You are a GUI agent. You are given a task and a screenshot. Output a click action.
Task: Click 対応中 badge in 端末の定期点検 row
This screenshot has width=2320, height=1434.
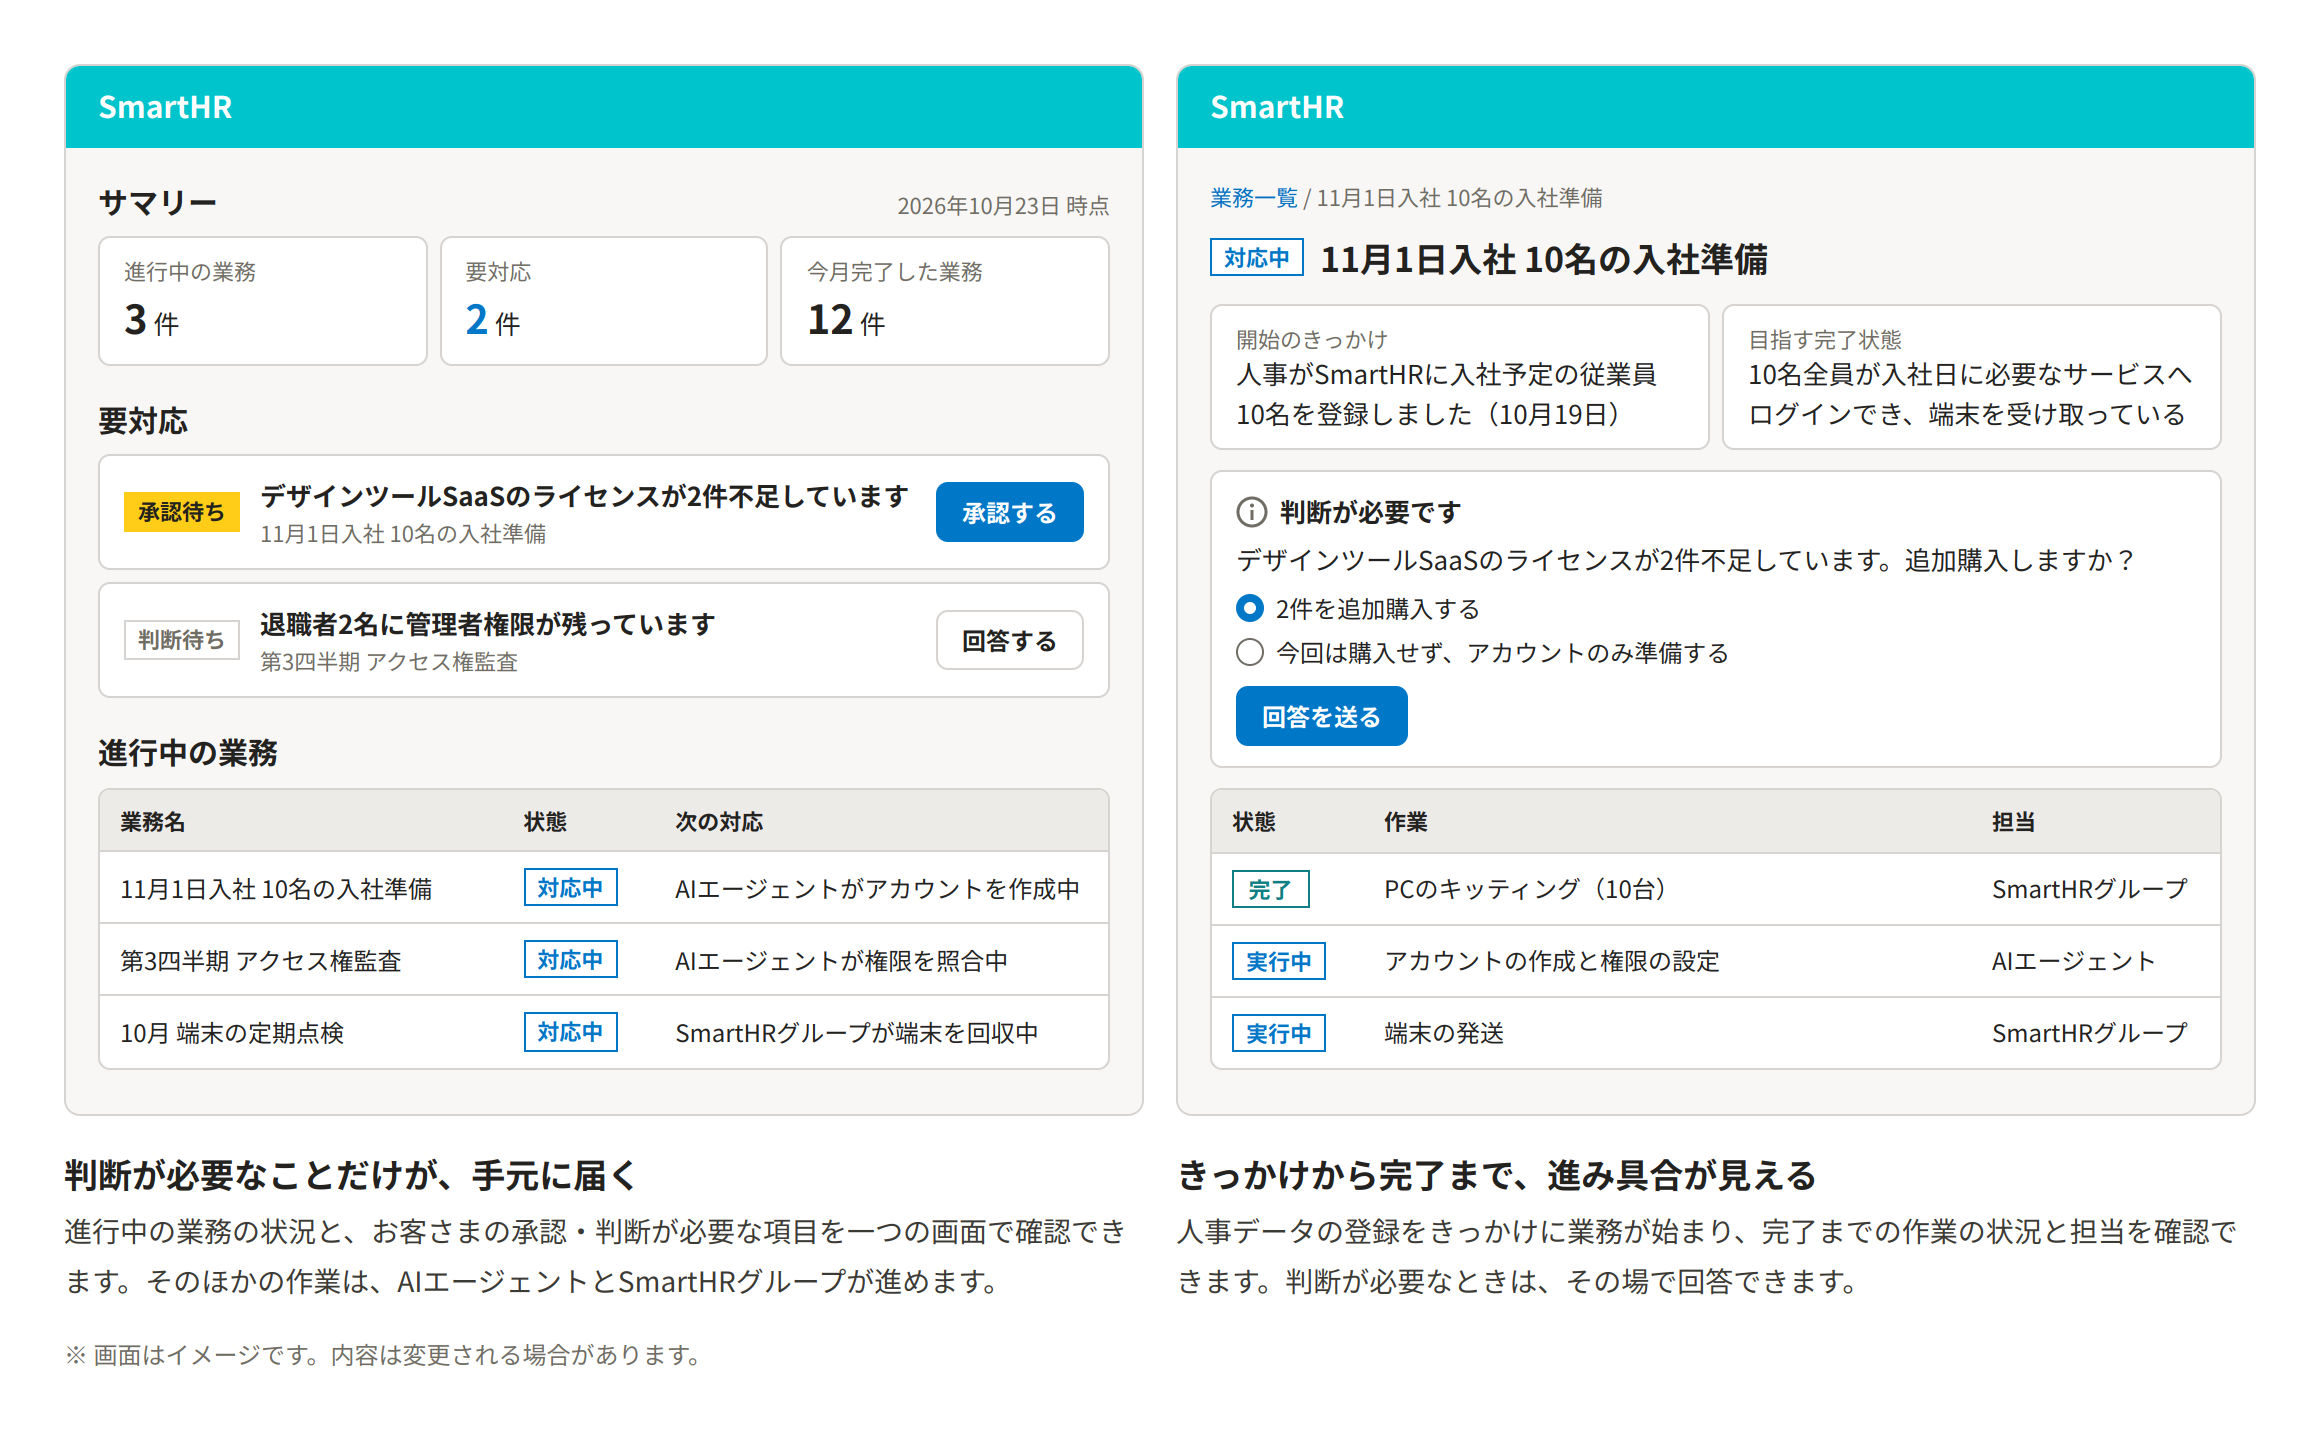point(570,1032)
